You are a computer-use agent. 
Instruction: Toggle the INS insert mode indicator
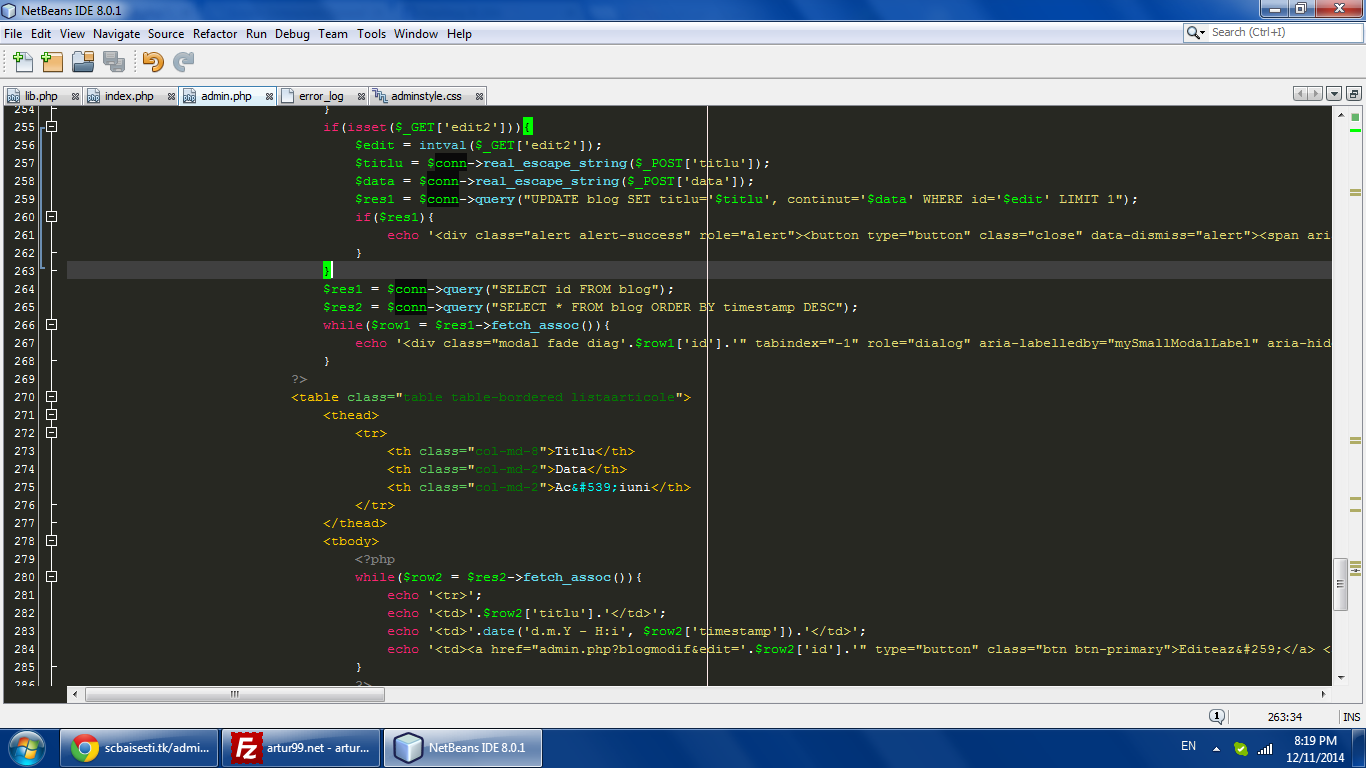1351,717
